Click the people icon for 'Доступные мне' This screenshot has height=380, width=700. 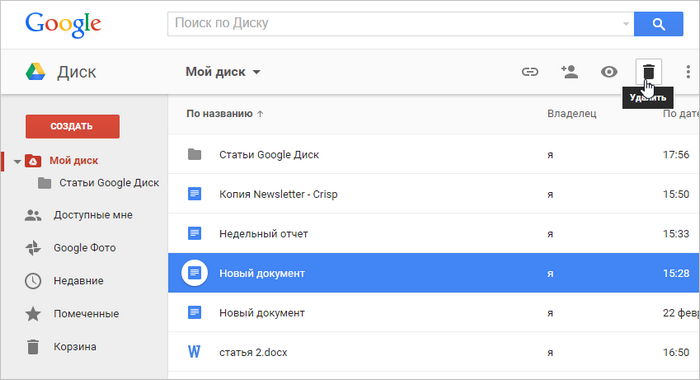[x=33, y=215]
